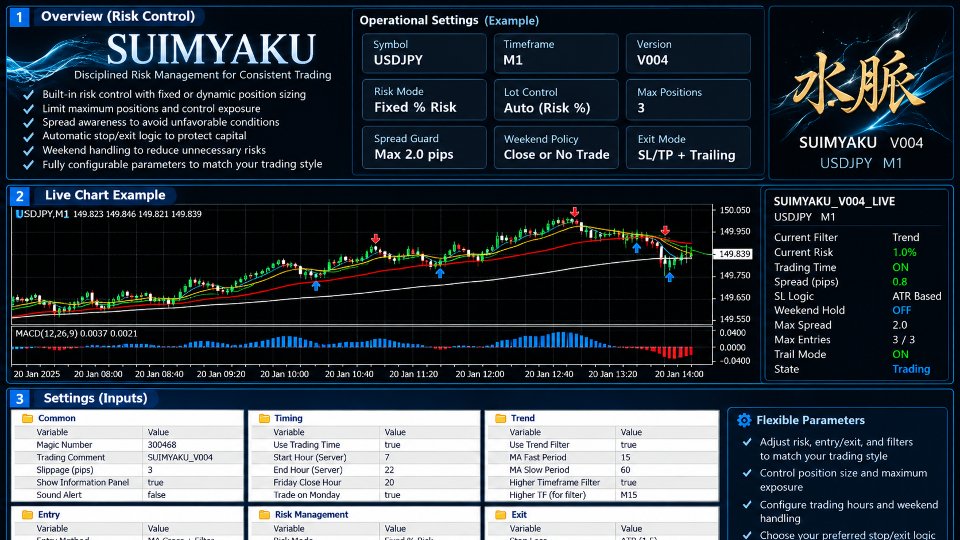Click the section 1 number badge
Image resolution: width=960 pixels, height=540 pixels.
coord(19,17)
